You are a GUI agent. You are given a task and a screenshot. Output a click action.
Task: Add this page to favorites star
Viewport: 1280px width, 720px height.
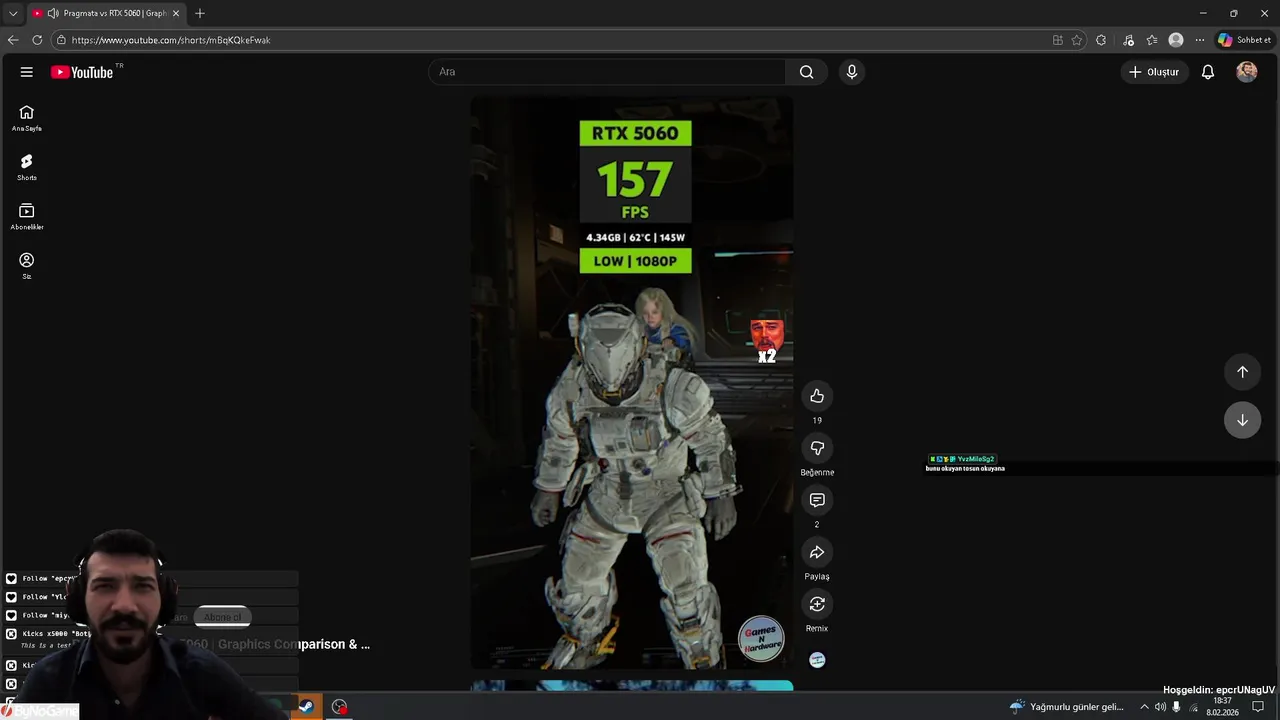coord(1077,40)
